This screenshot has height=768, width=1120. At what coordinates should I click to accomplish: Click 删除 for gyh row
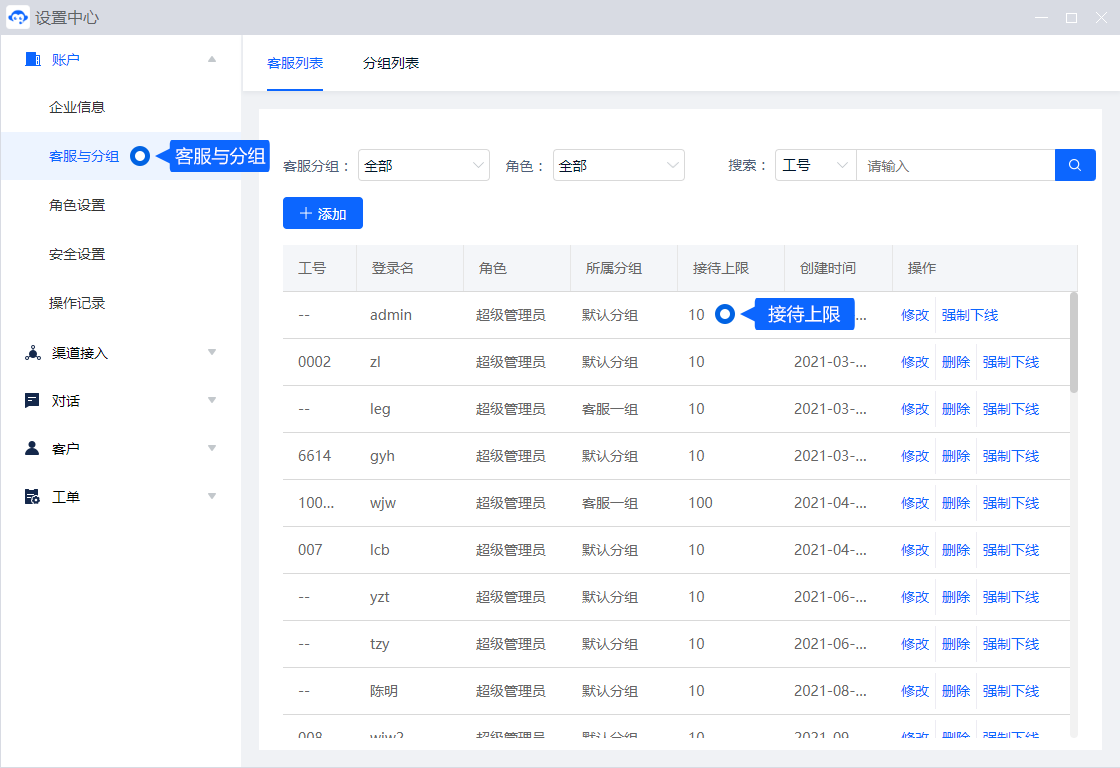click(956, 456)
